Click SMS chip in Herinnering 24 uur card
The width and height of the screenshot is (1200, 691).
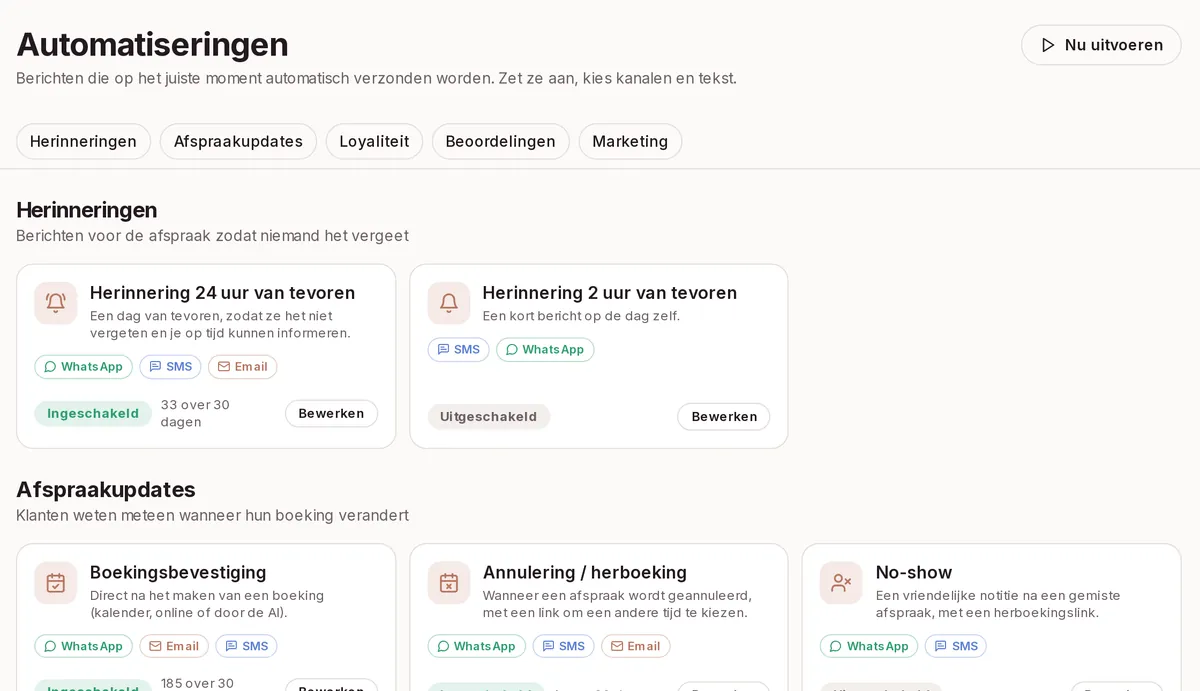click(x=170, y=367)
